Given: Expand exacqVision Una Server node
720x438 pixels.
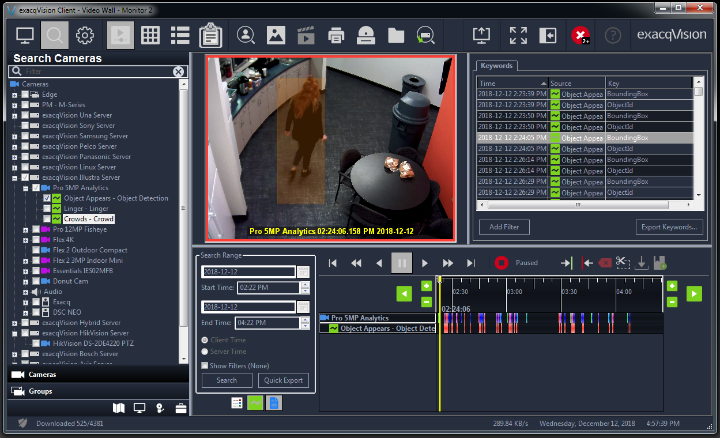Looking at the screenshot, I should [x=15, y=116].
